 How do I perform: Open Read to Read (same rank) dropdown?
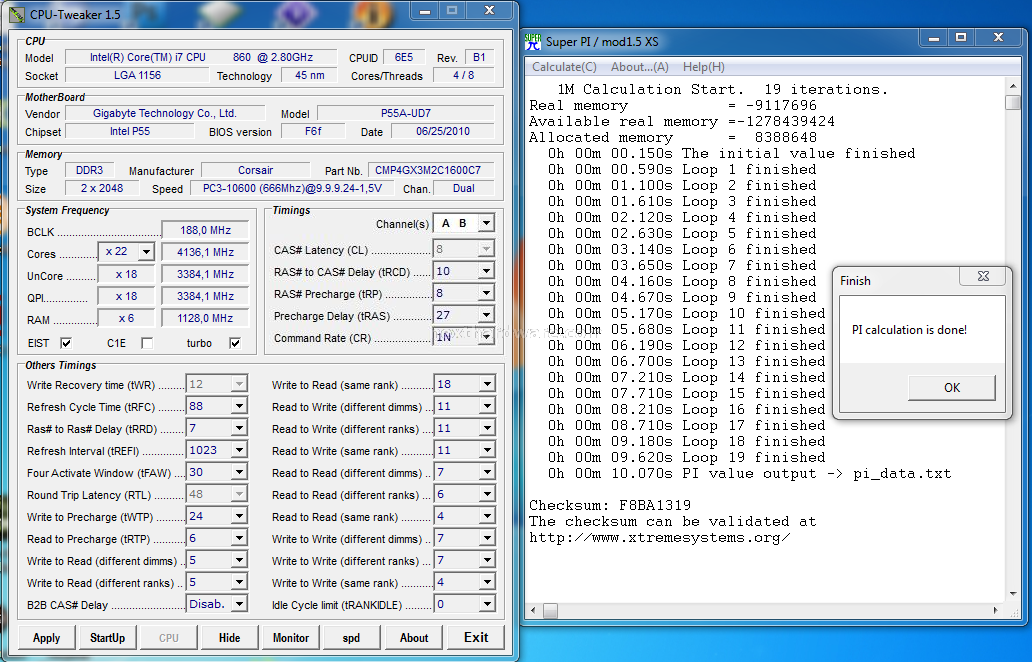[486, 516]
